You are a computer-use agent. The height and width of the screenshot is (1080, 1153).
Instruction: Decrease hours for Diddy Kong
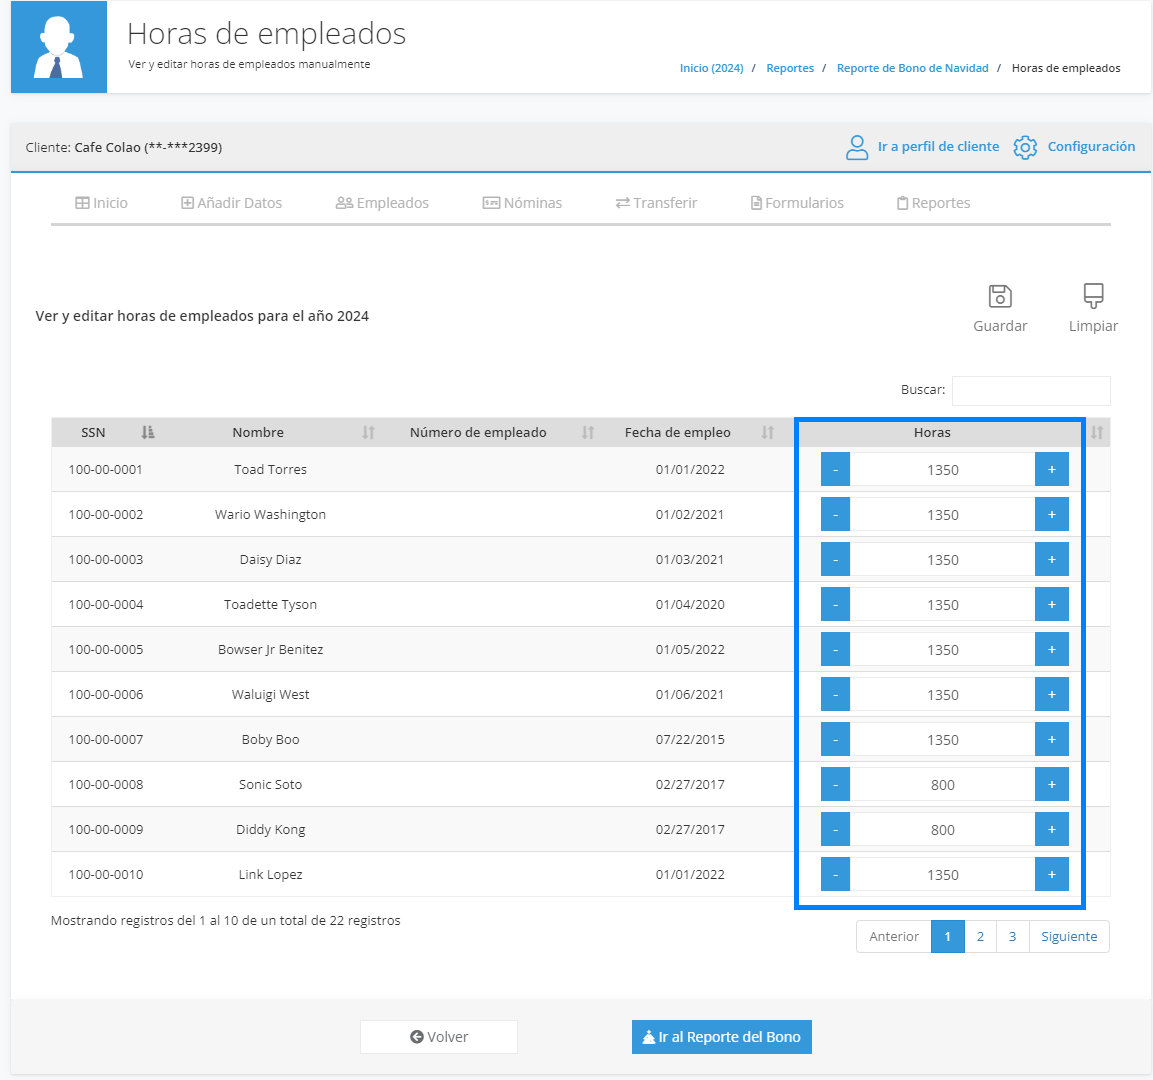point(835,829)
